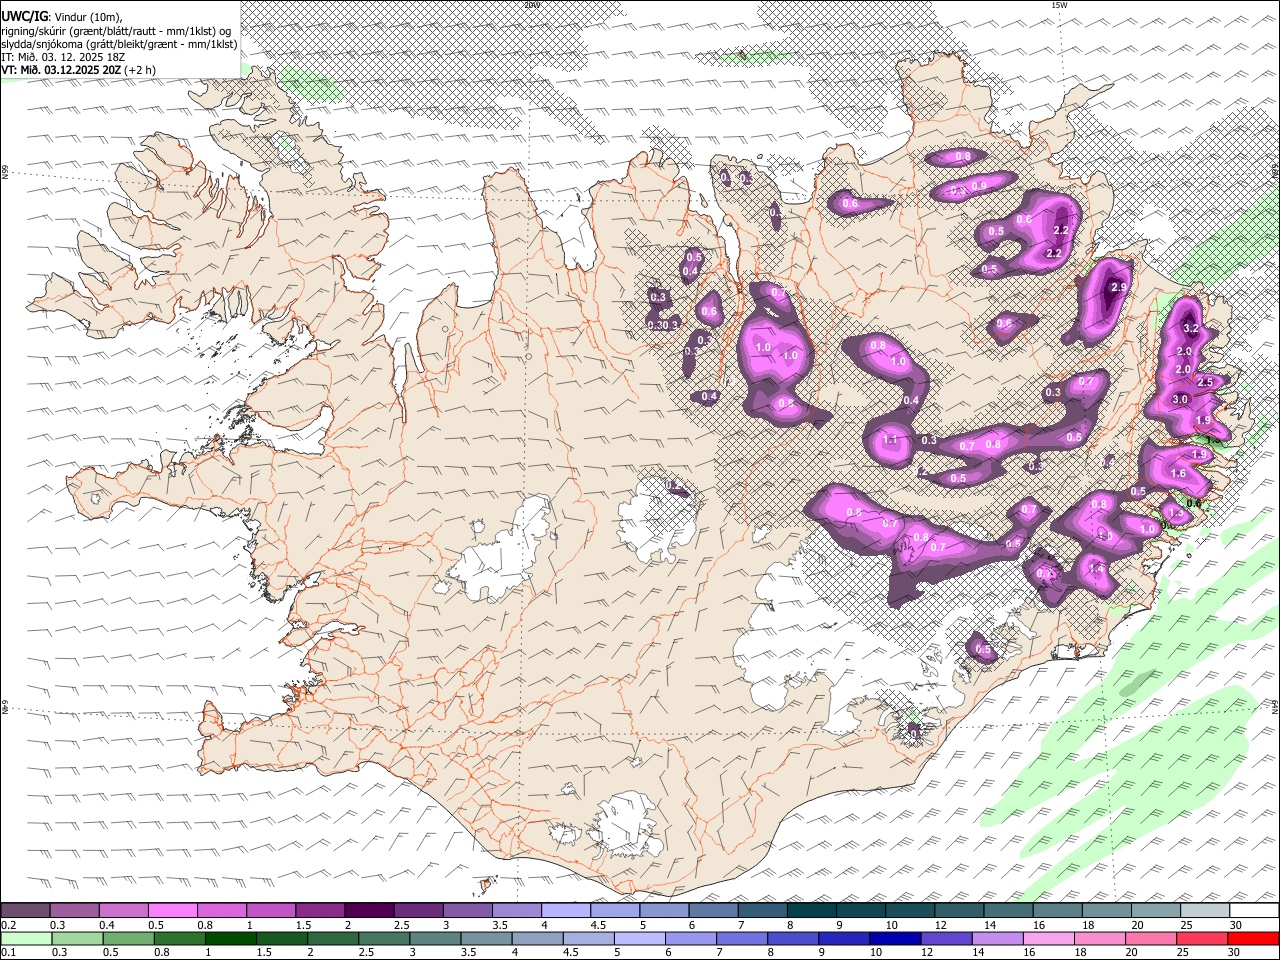Click the 1.1 snowfall value on the map
The image size is (1280, 960).
point(891,440)
